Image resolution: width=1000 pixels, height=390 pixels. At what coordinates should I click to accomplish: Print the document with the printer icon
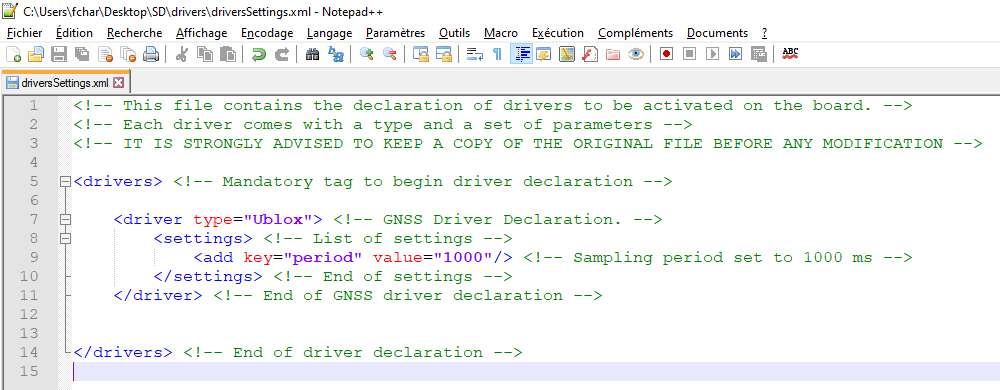tap(151, 54)
